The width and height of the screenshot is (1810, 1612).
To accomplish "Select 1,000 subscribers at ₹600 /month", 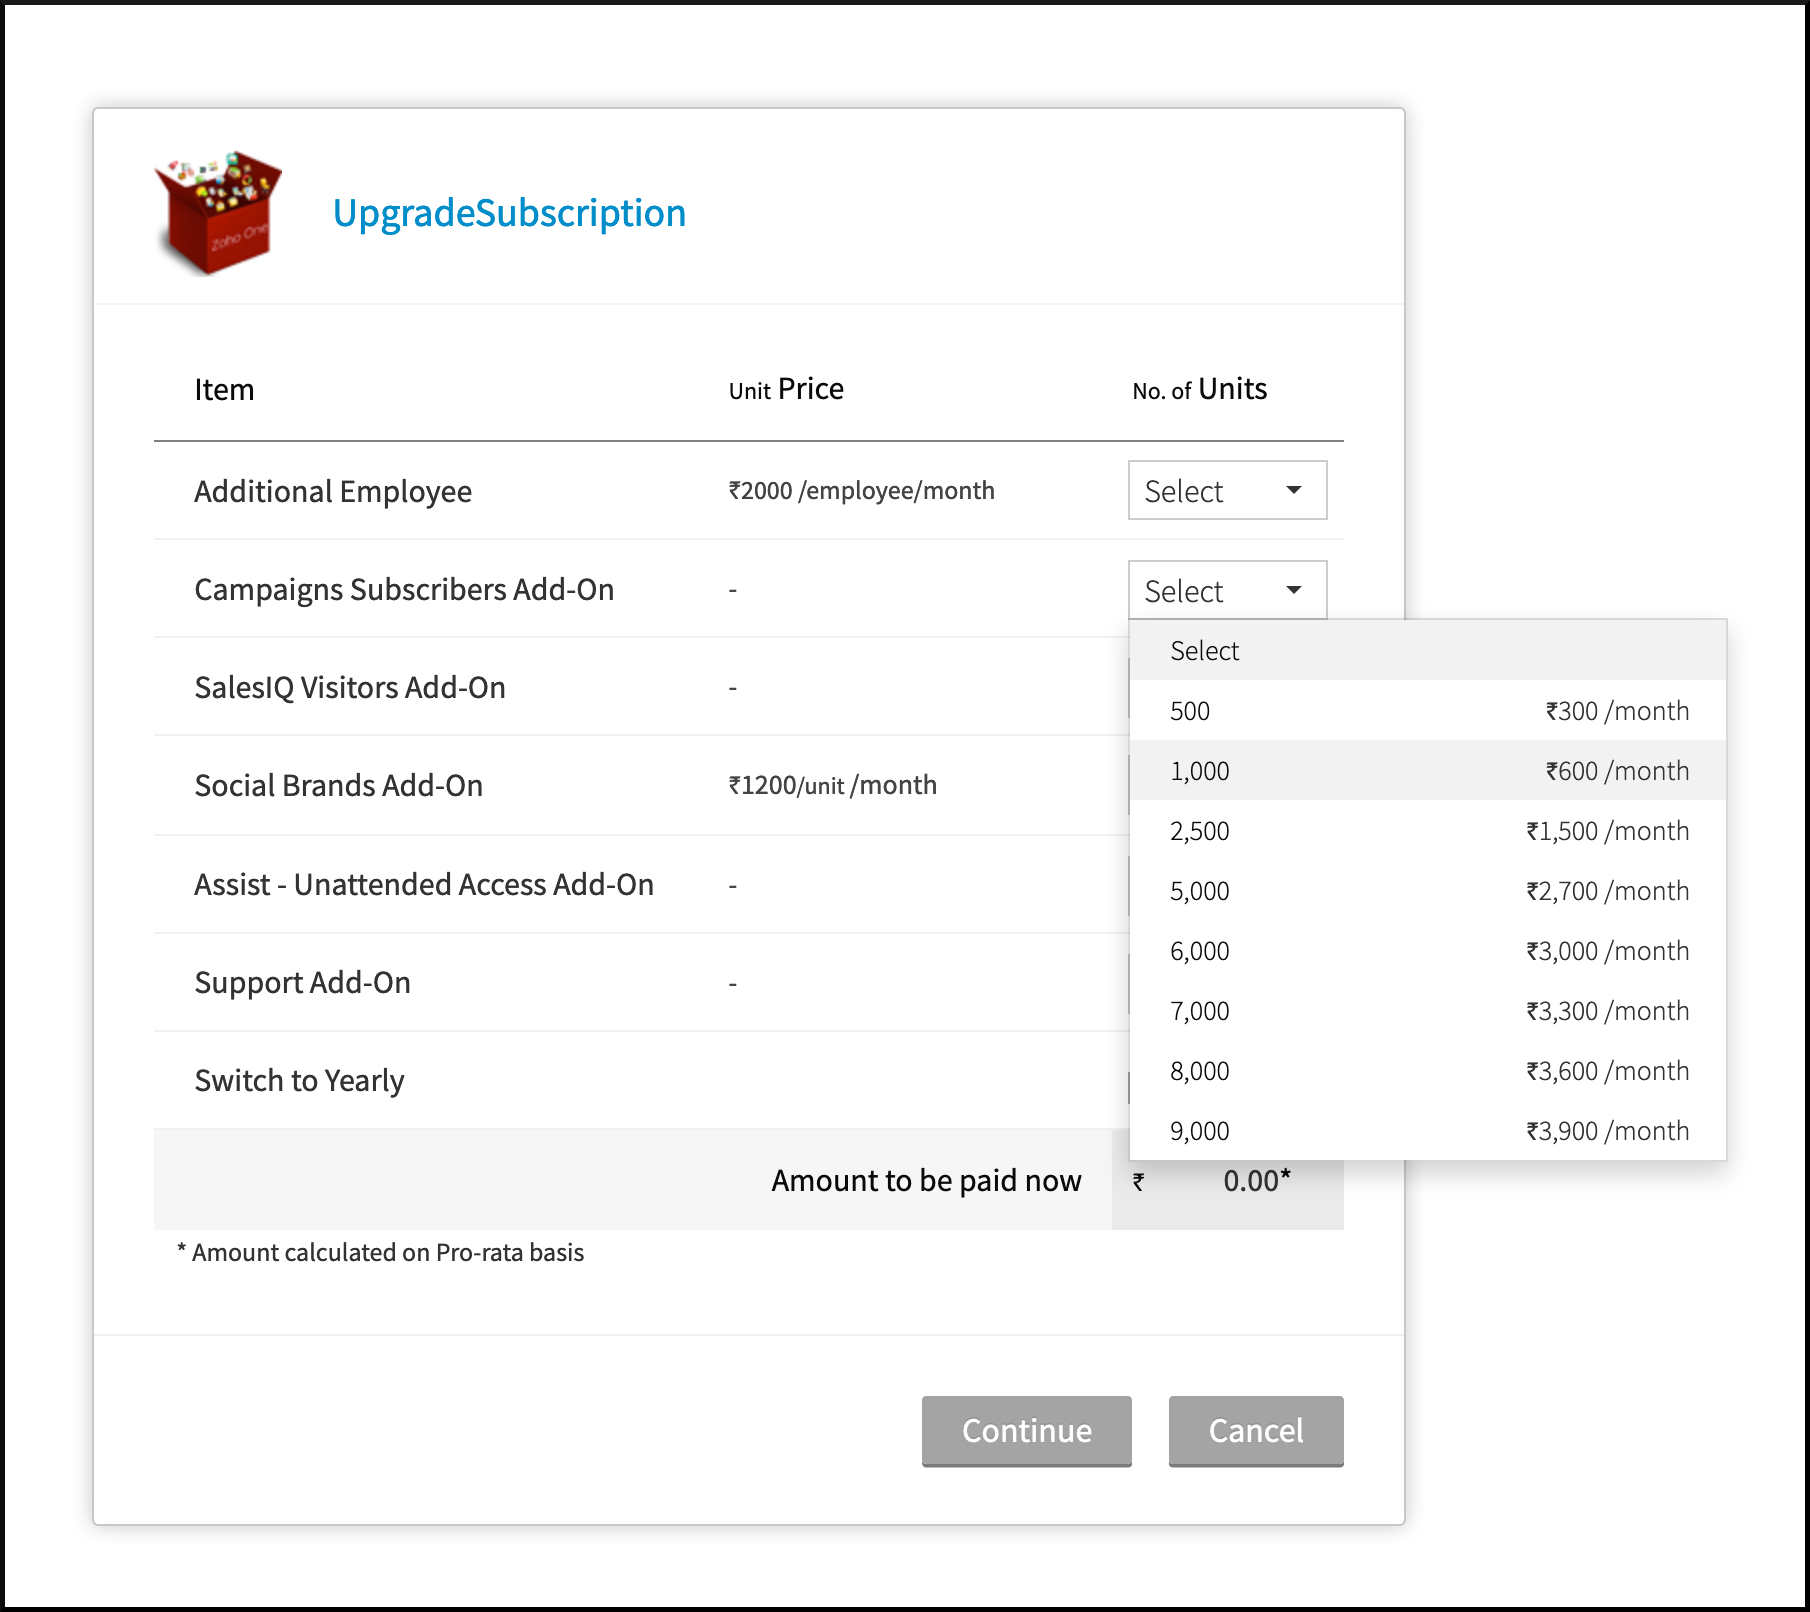I will pos(1427,770).
